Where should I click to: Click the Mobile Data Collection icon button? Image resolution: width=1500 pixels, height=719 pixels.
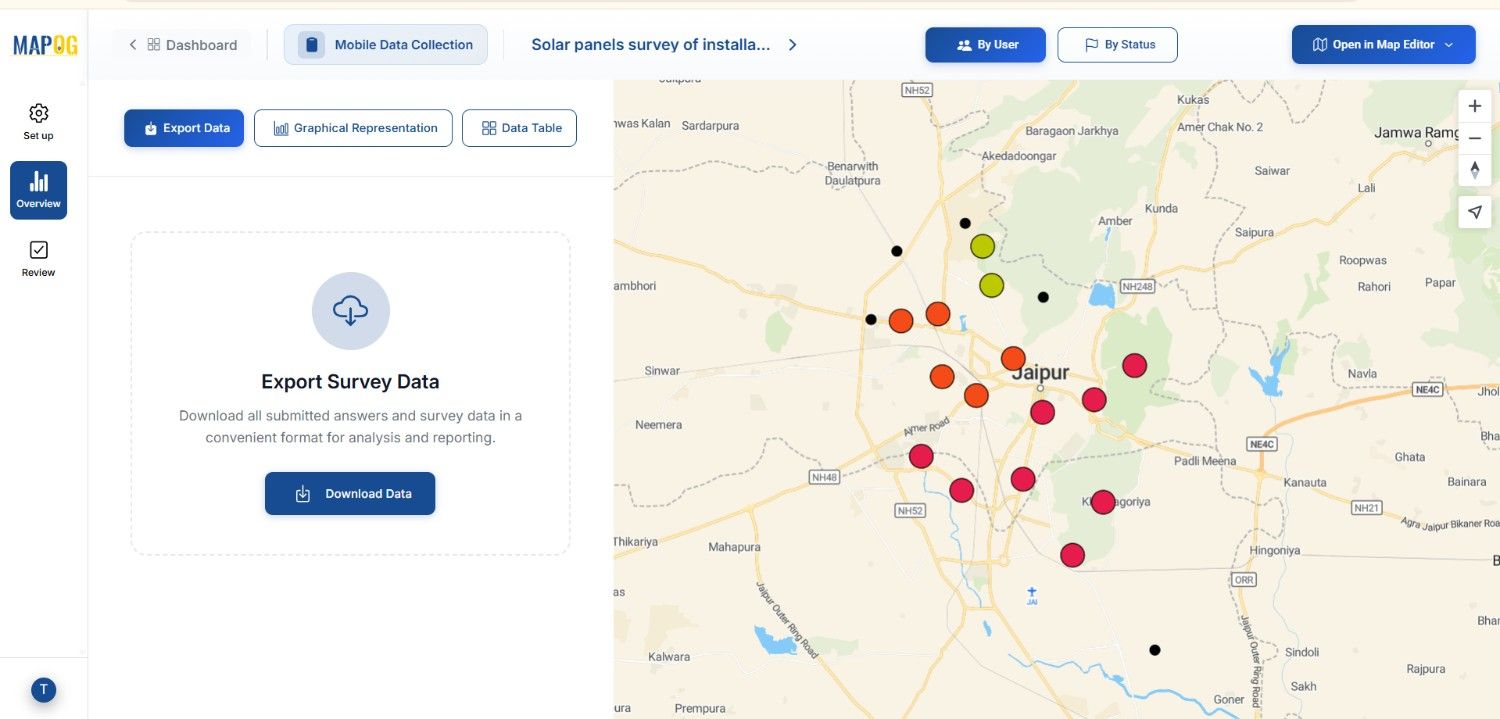(311, 44)
